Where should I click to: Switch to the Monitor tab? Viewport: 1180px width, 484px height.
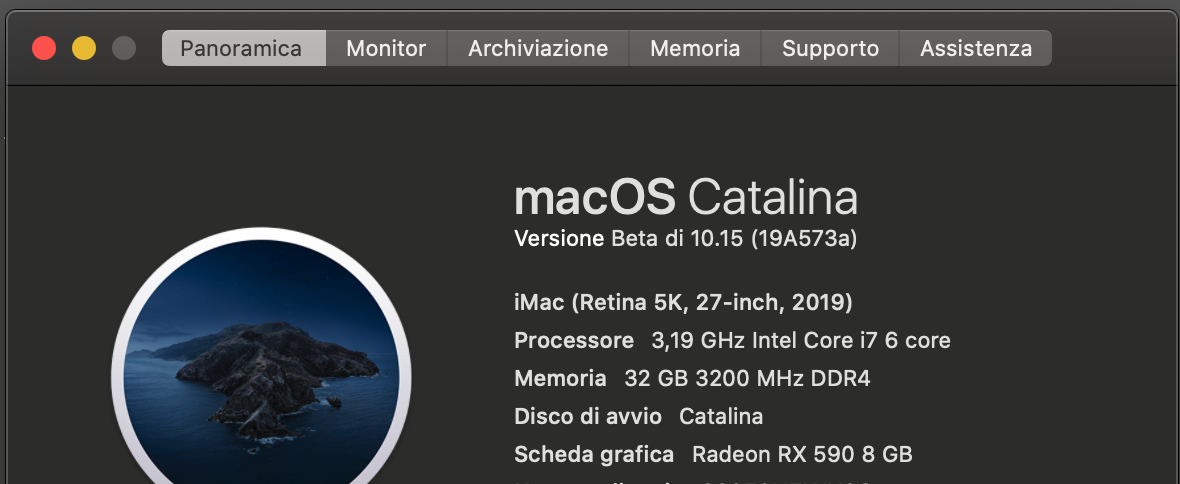click(386, 48)
